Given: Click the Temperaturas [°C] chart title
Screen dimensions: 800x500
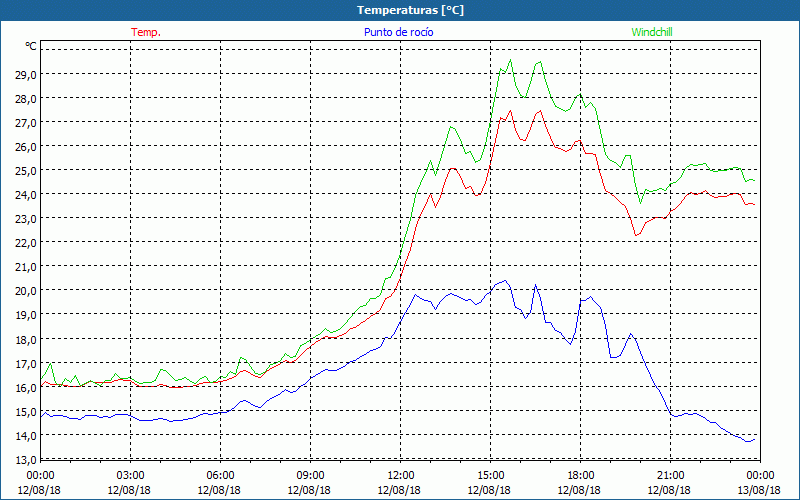Looking at the screenshot, I should tap(410, 10).
